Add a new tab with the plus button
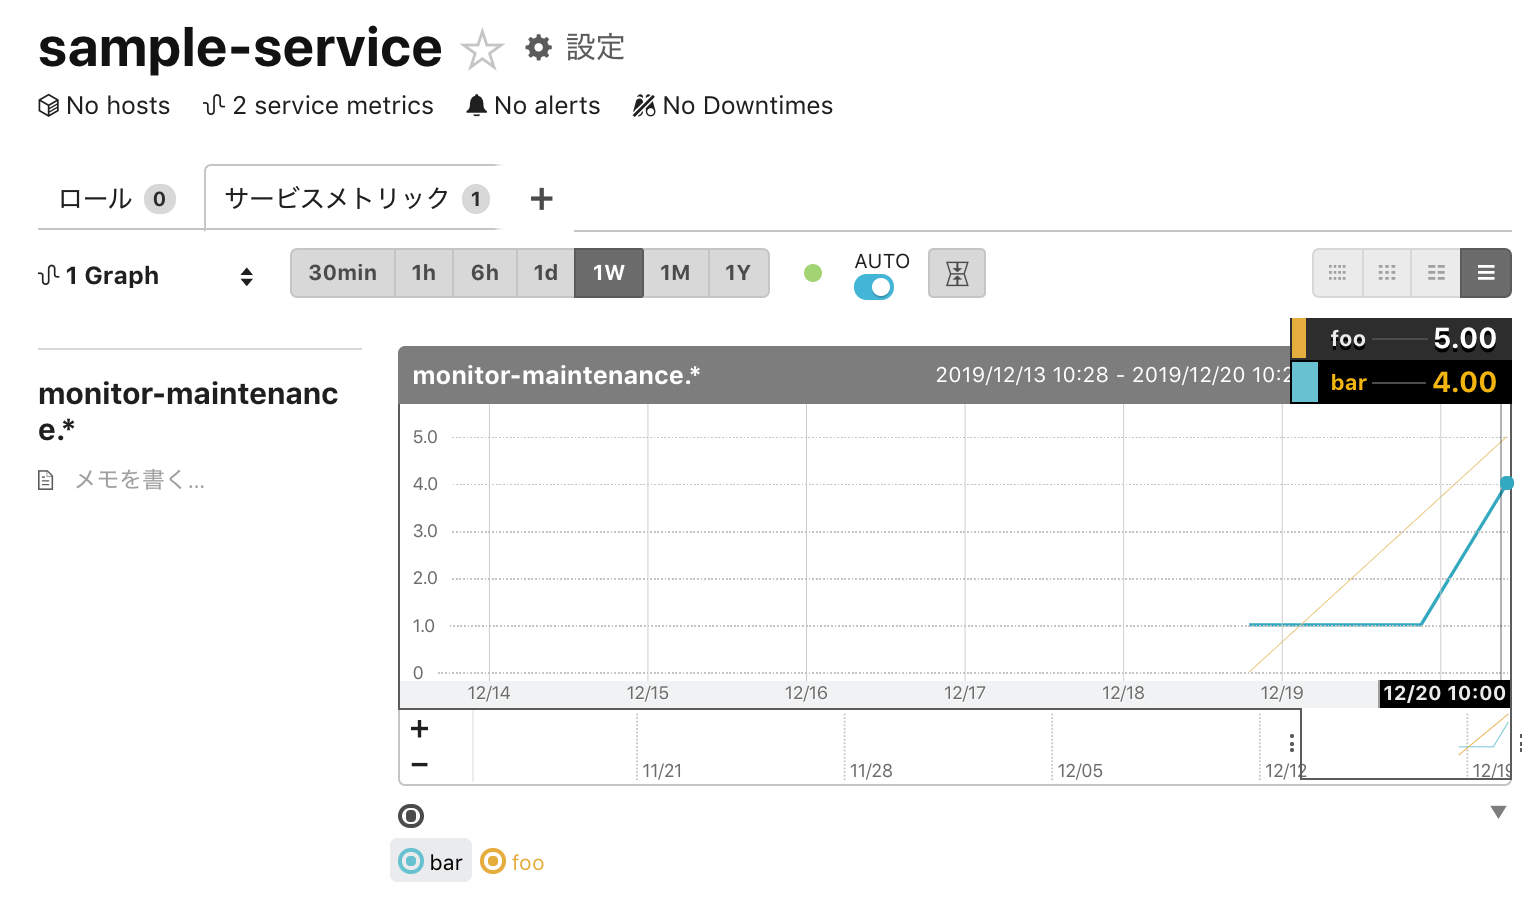 coord(541,197)
